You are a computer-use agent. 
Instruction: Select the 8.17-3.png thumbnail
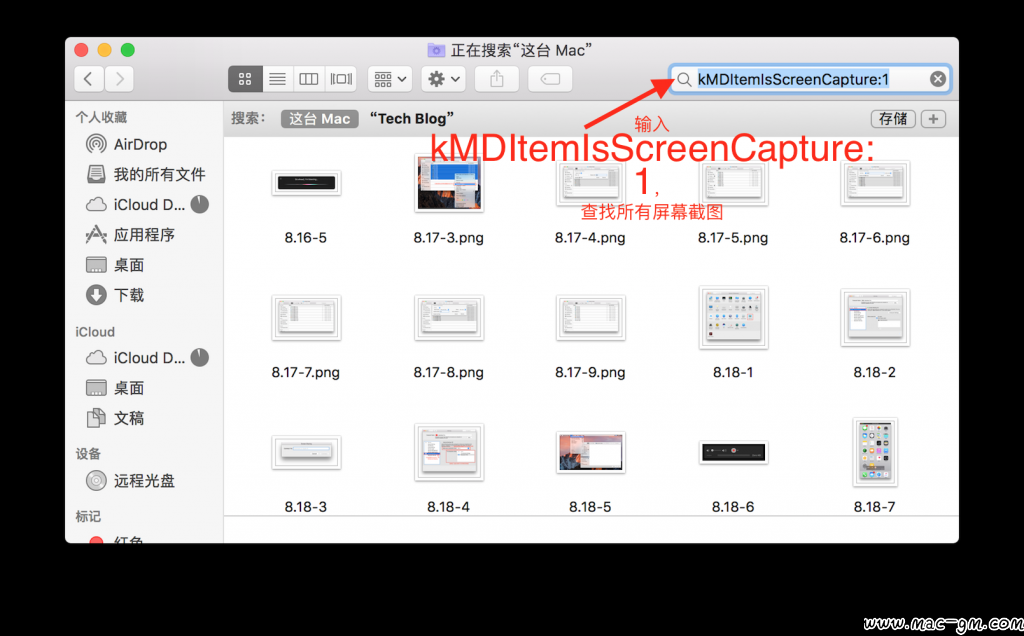click(x=449, y=184)
